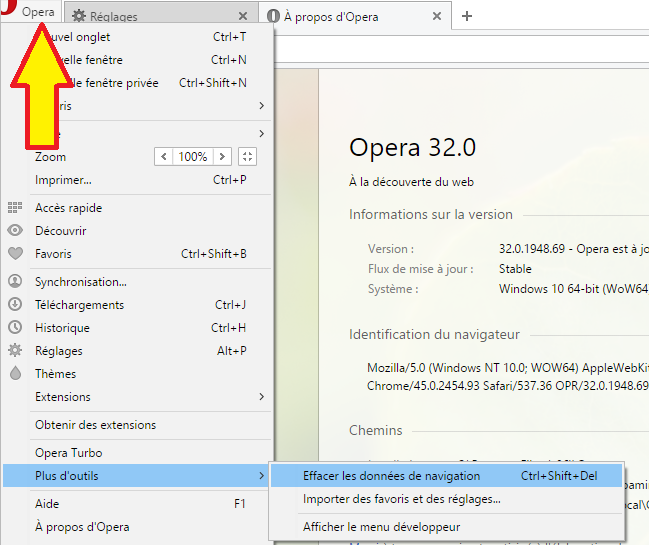
Task: Click the Favoris heart icon
Action: (15, 253)
